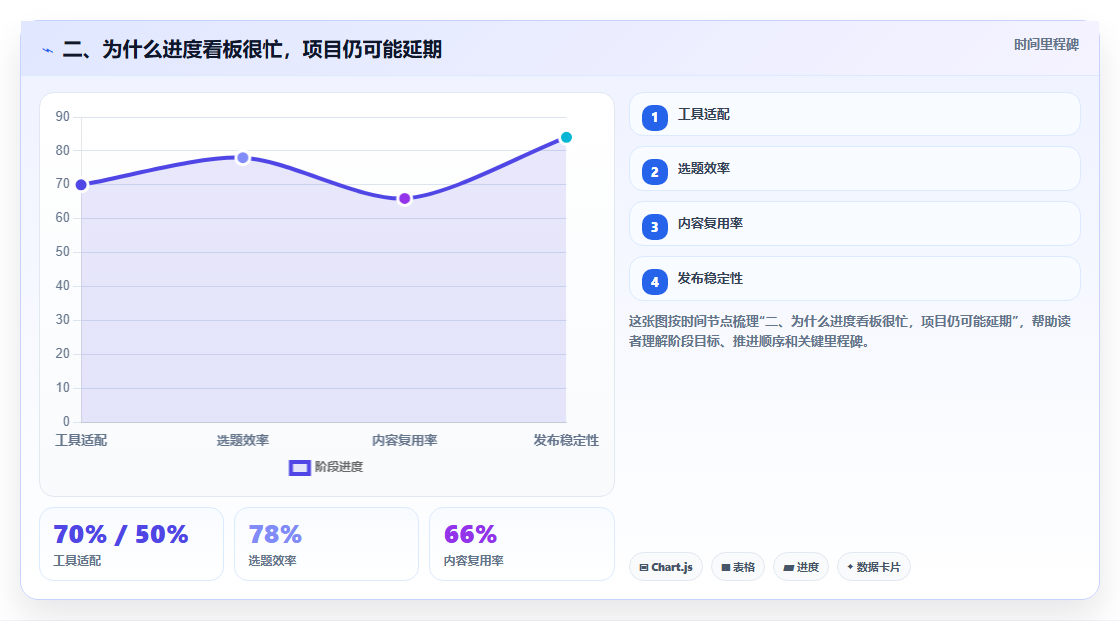Click the 内容复用率 data point on the chart
1120x621 pixels.
[404, 199]
